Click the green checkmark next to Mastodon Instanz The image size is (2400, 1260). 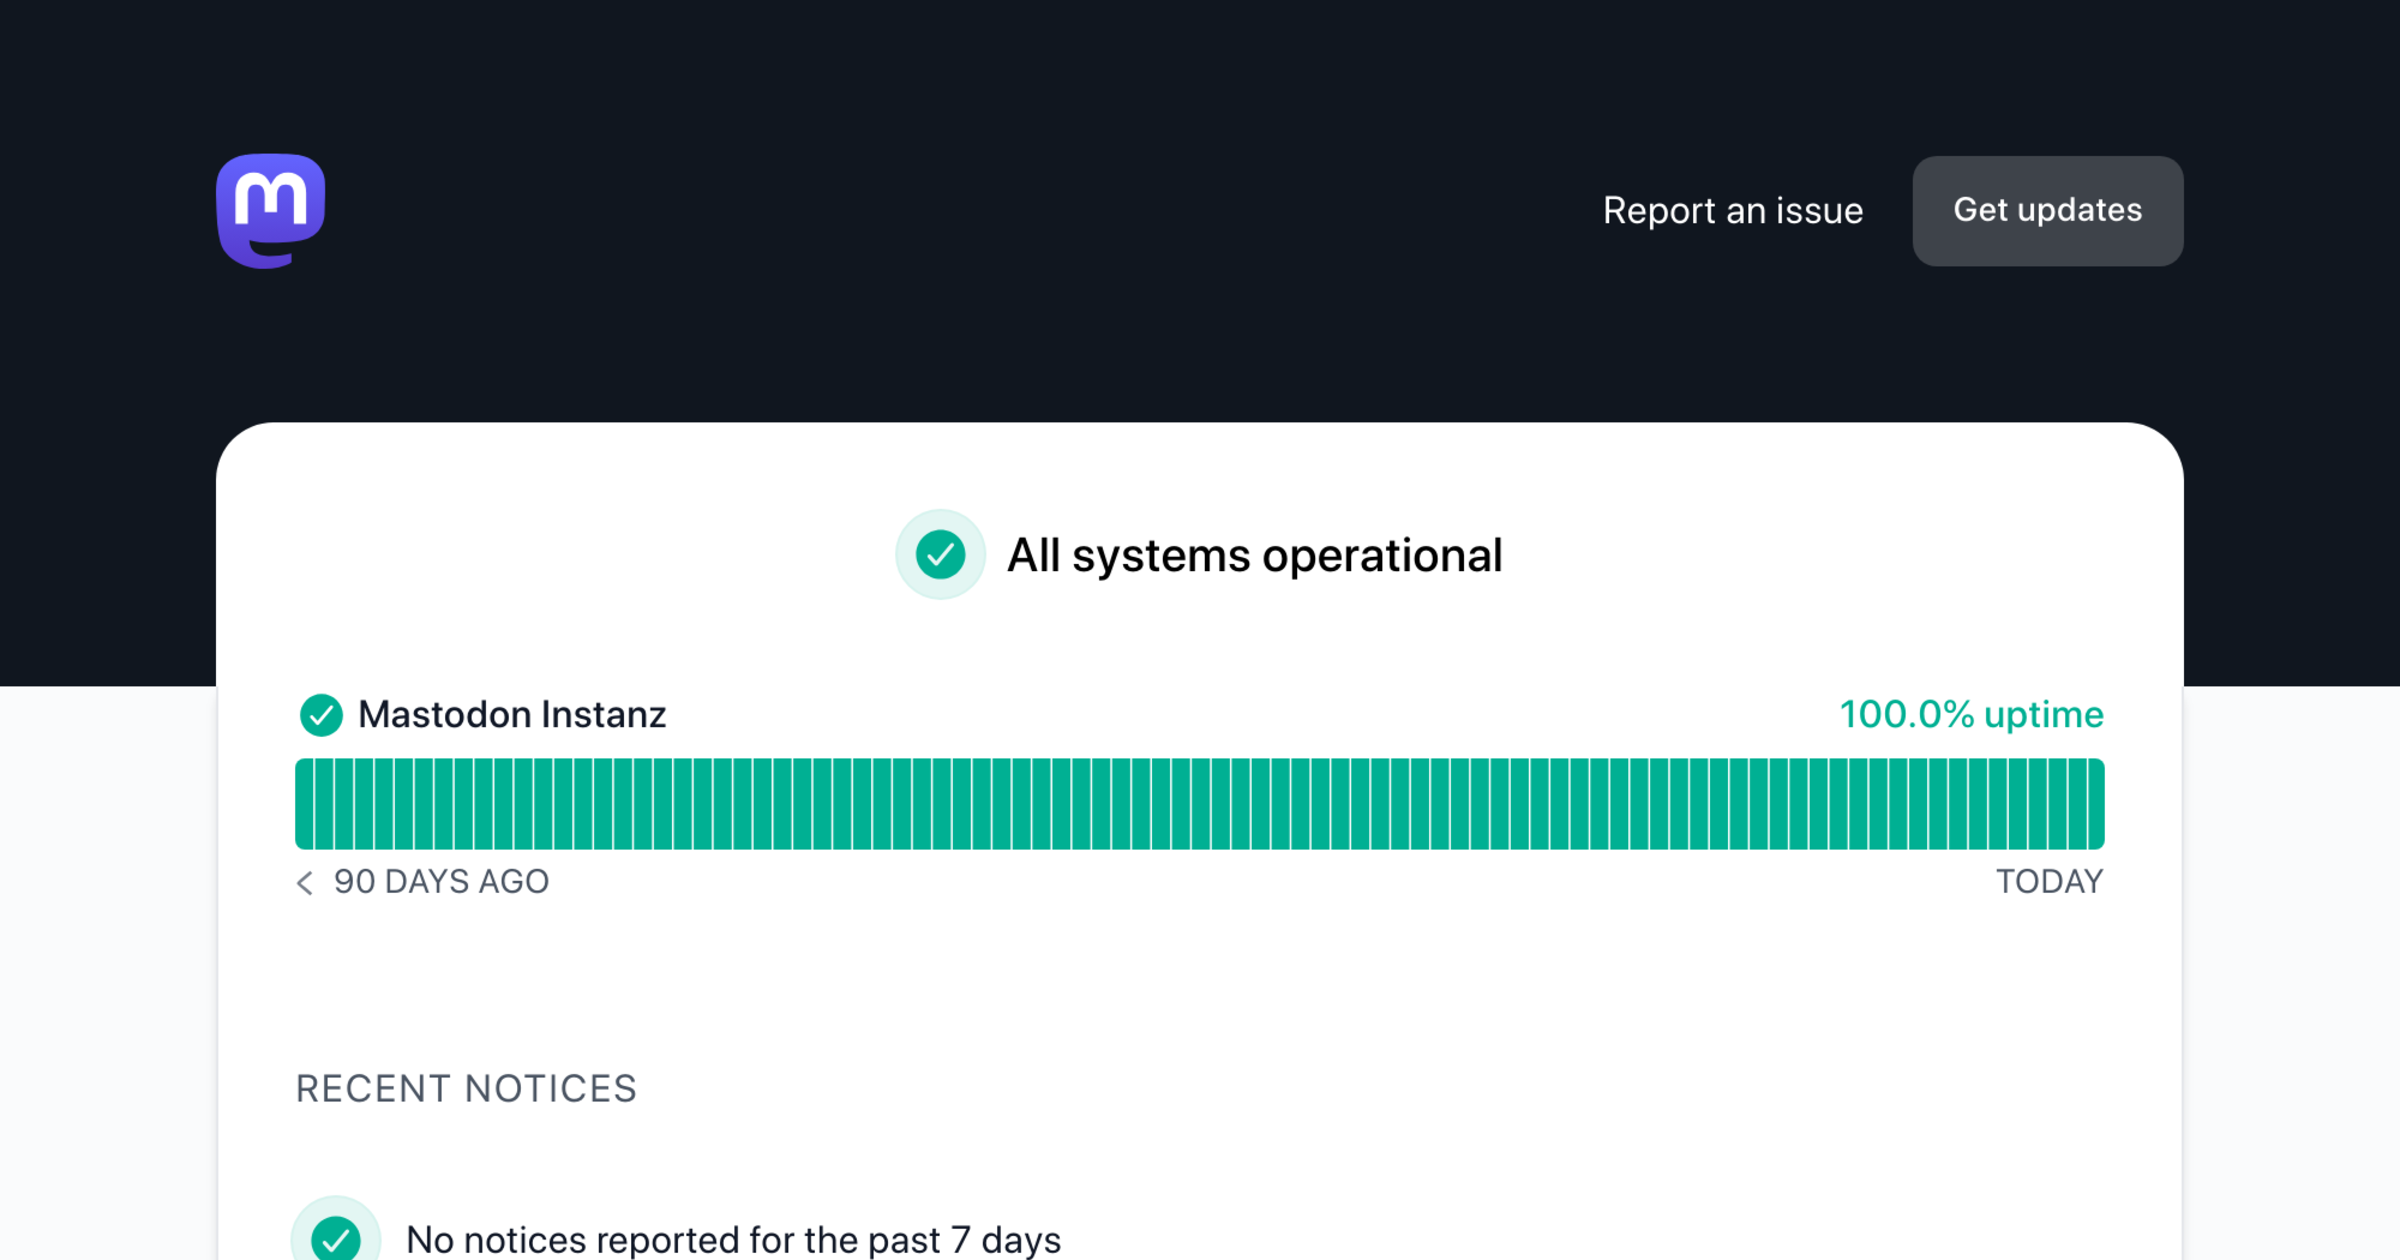[x=321, y=715]
